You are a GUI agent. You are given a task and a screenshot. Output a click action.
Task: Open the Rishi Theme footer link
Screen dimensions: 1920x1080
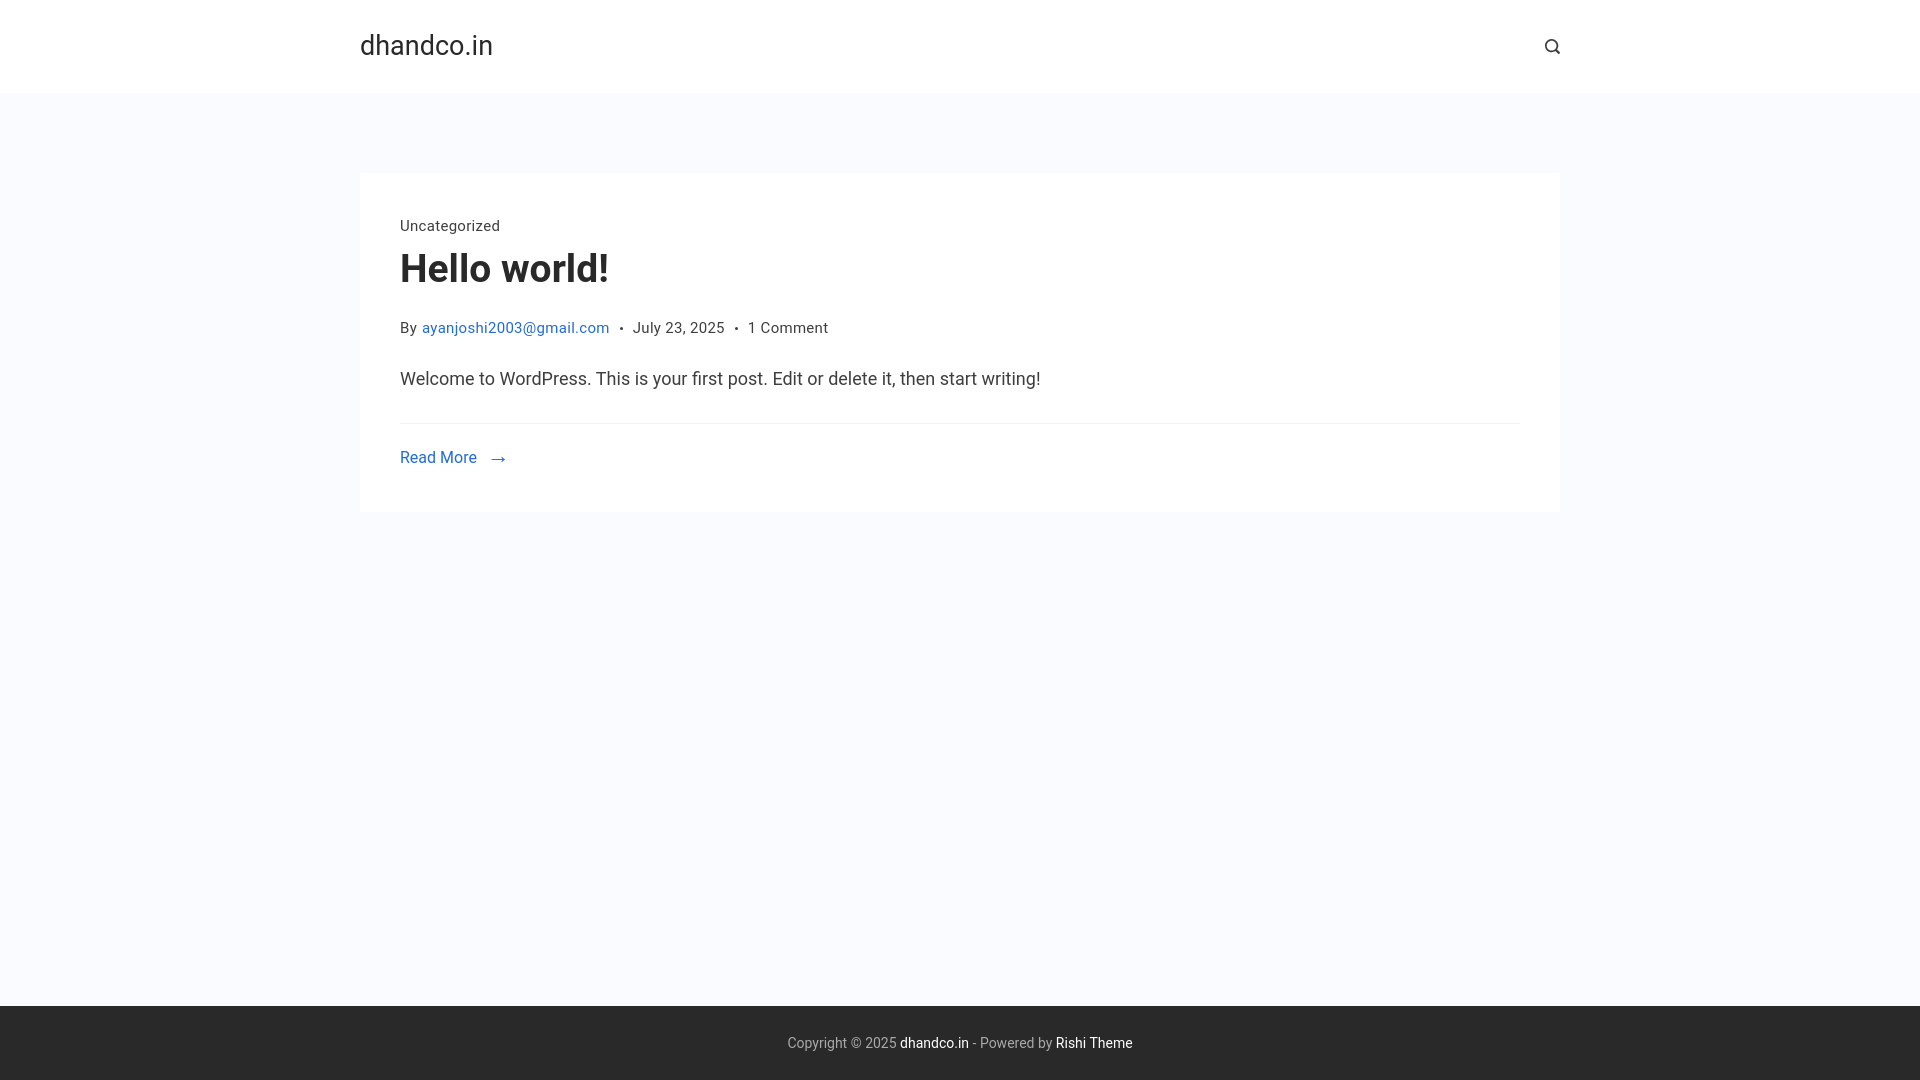(1094, 1043)
